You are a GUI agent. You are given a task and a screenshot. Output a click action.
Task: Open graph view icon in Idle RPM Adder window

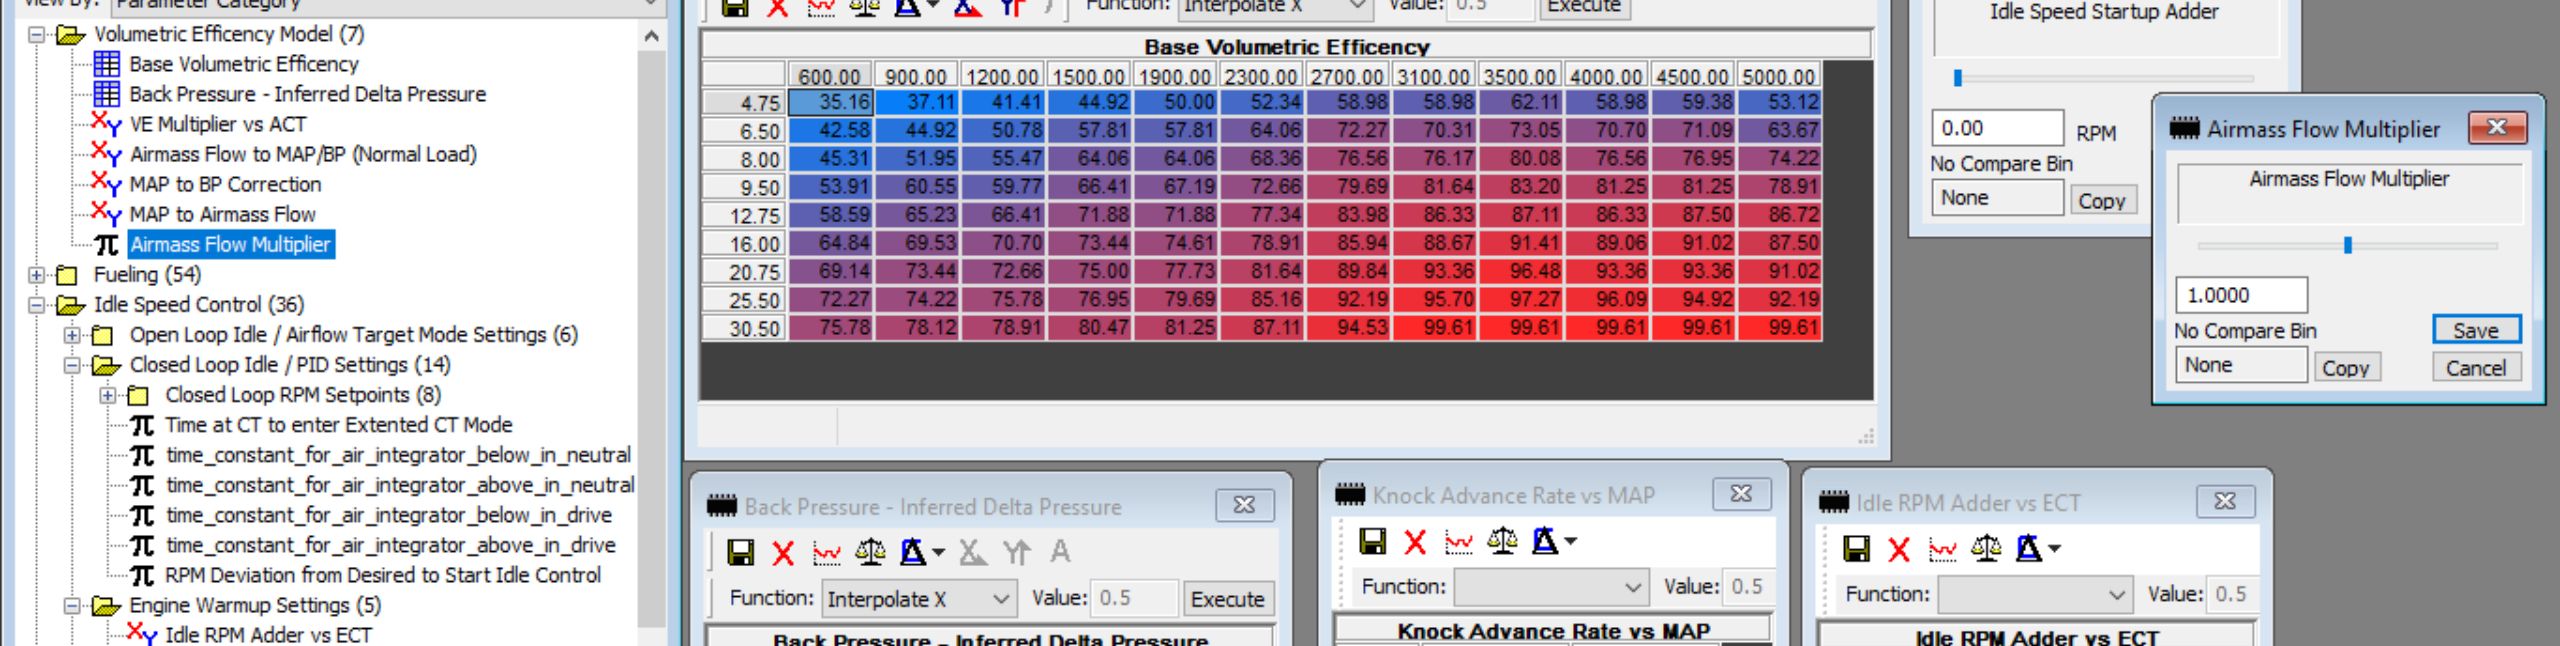pos(1942,549)
